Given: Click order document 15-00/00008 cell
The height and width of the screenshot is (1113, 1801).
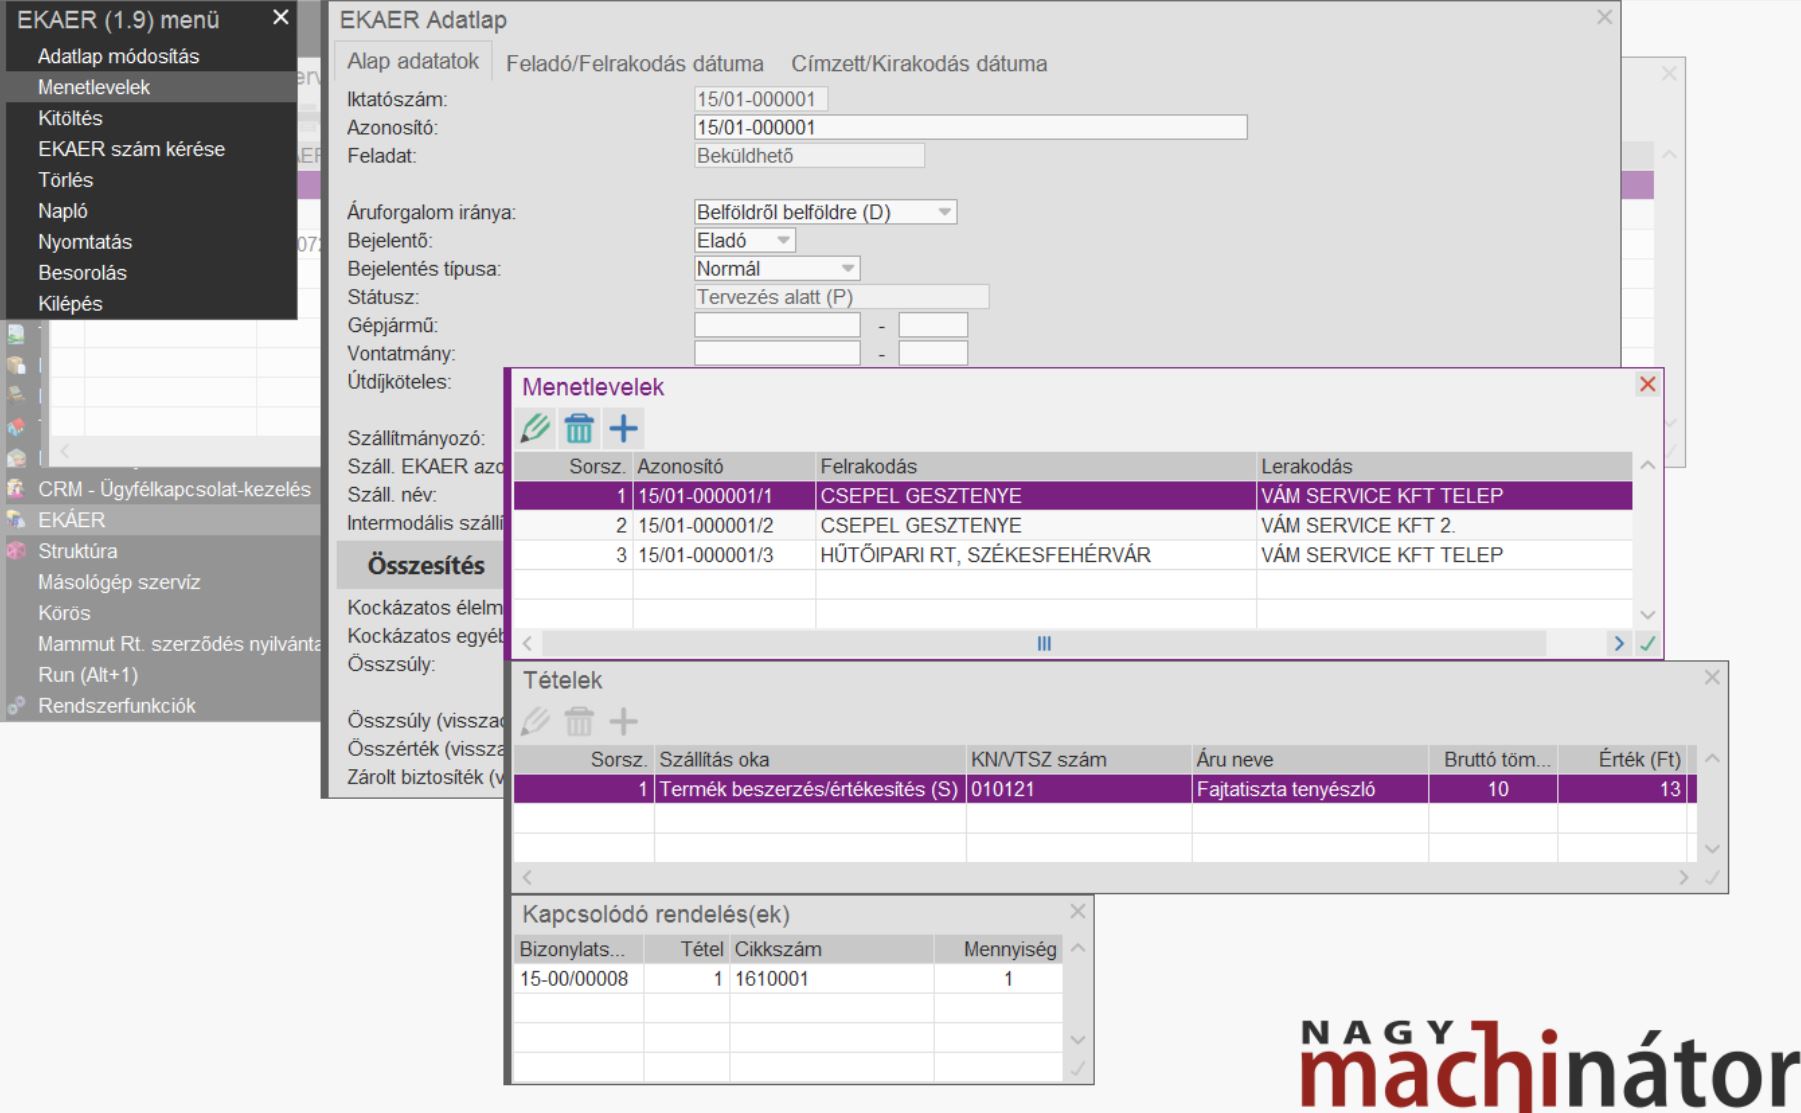Looking at the screenshot, I should click(x=579, y=979).
